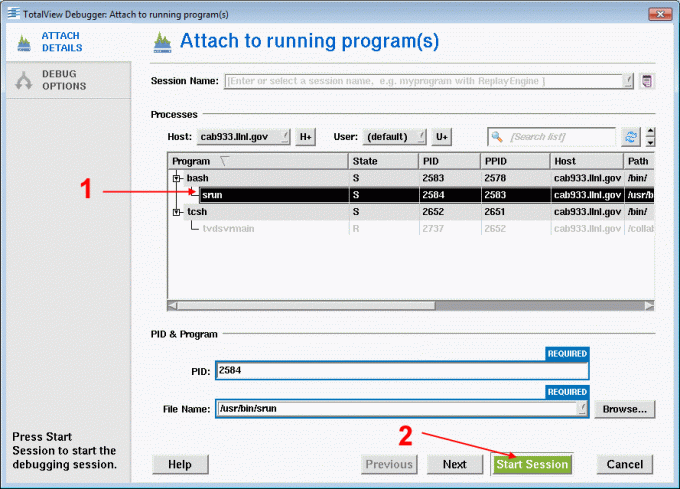Sort by the Path column header

[x=639, y=161]
